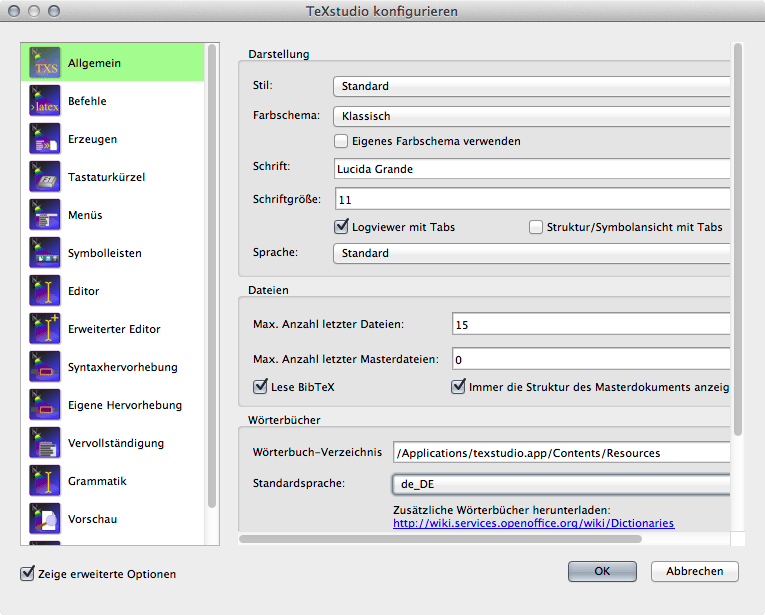Toggle Lese BibTeX checkbox

(260, 387)
